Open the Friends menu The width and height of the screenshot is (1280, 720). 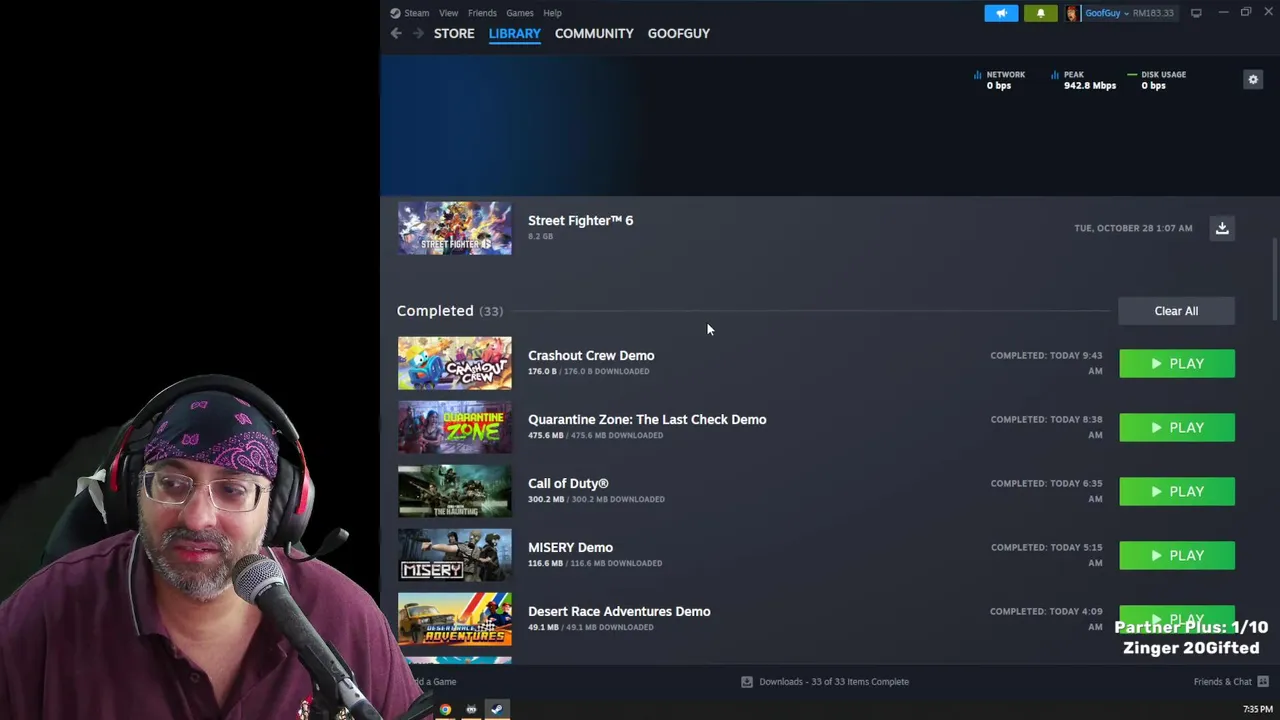tap(482, 13)
